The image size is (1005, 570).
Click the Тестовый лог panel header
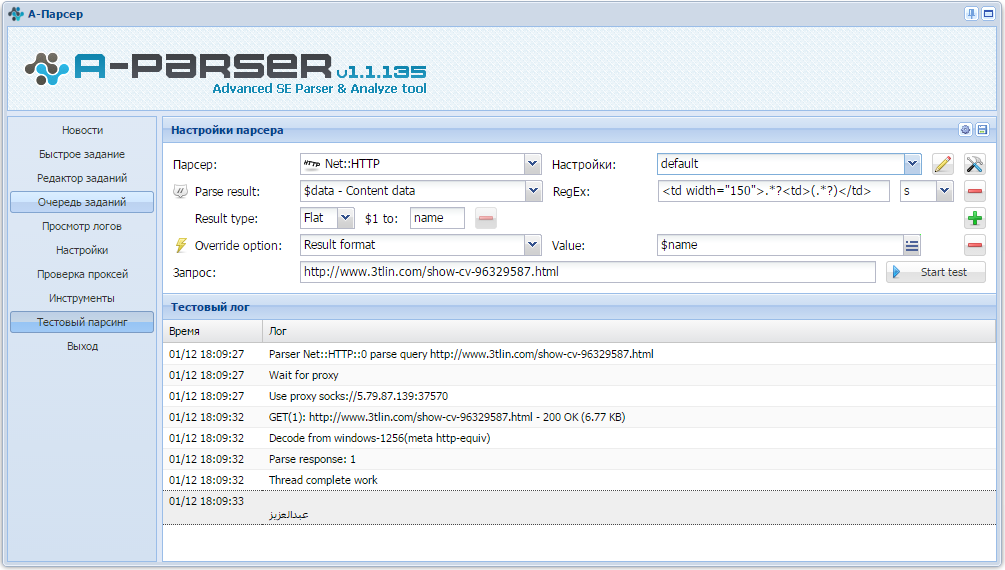tap(579, 307)
